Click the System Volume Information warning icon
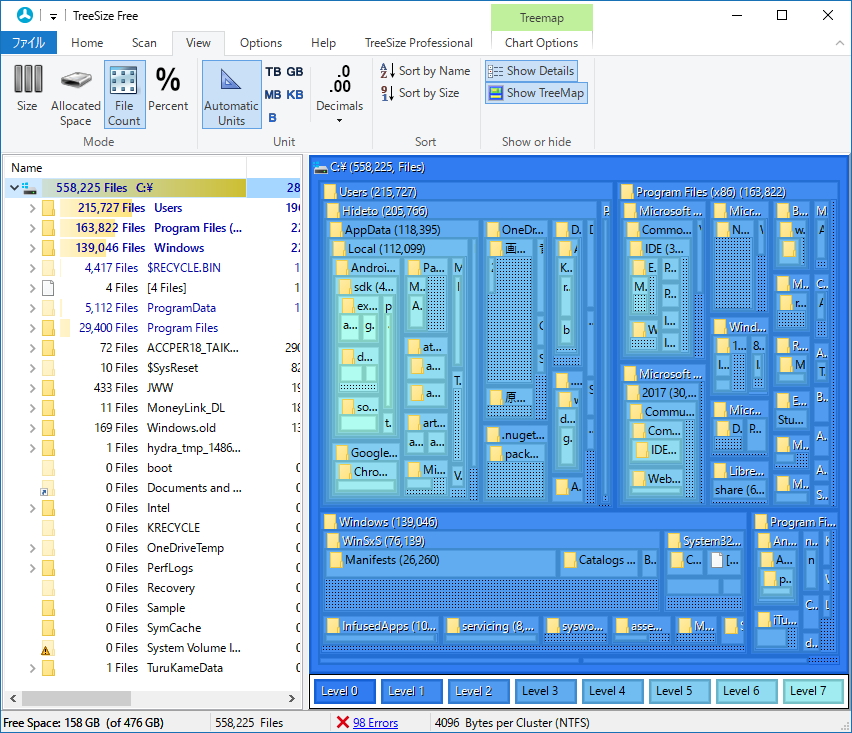 [46, 649]
